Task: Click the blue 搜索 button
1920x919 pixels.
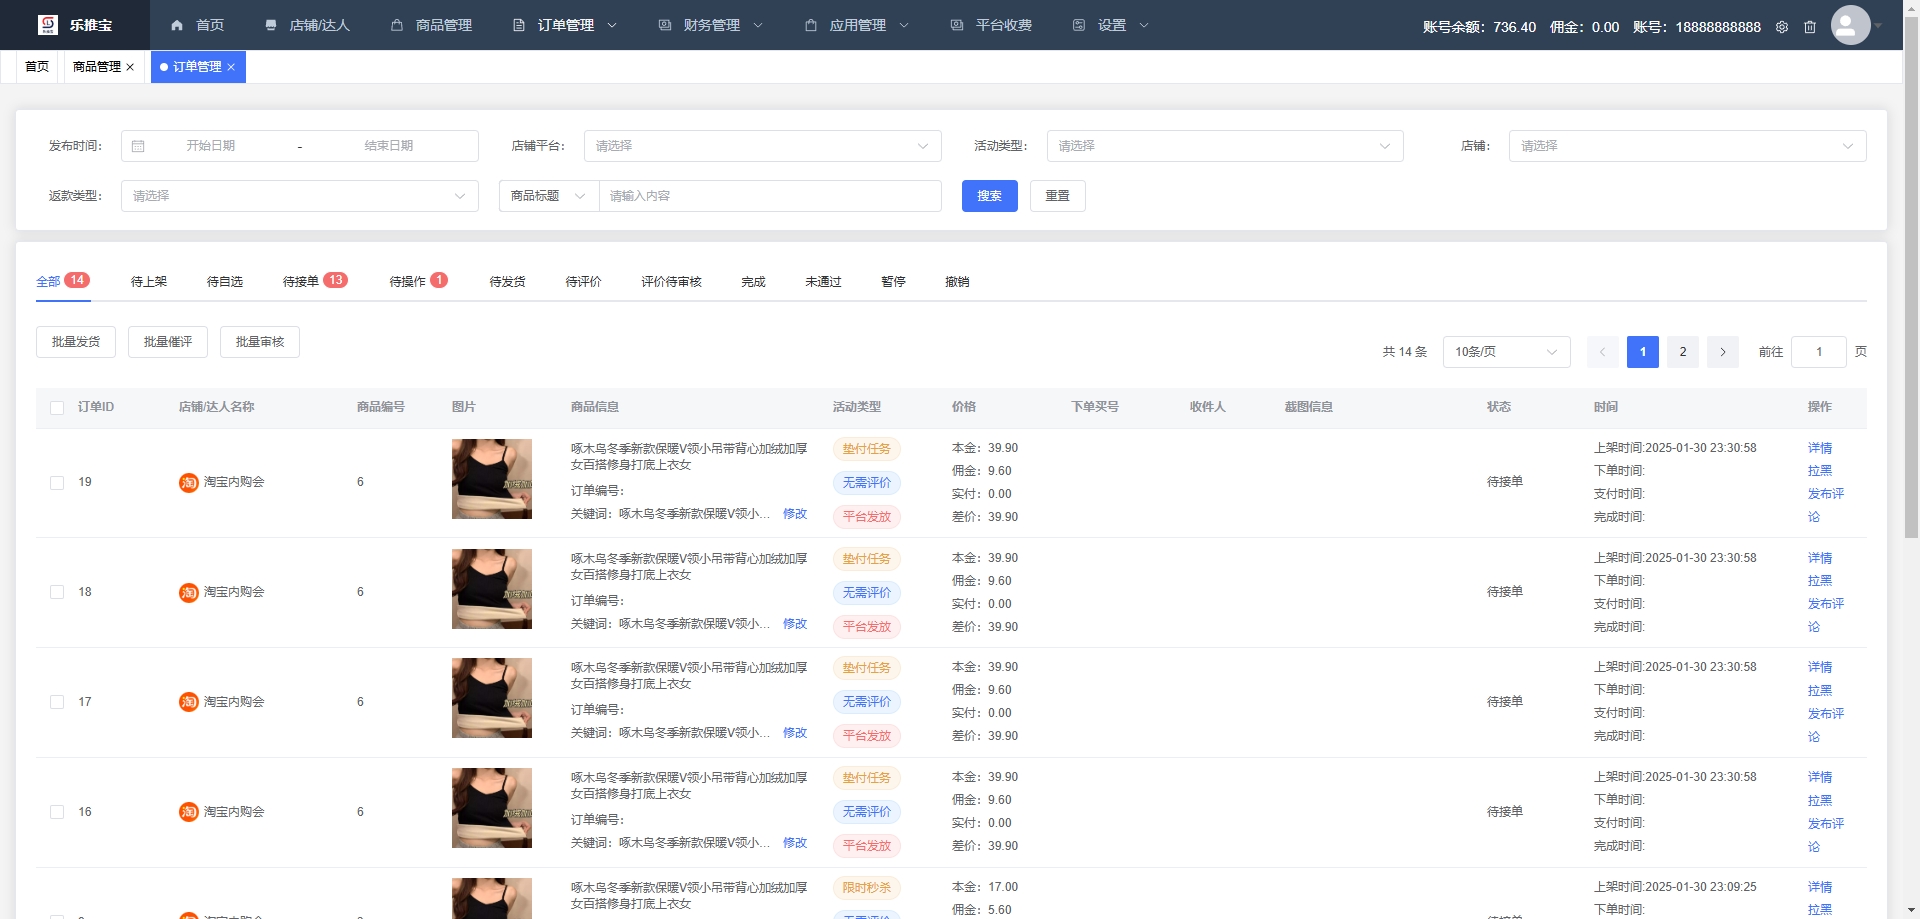Action: [989, 196]
